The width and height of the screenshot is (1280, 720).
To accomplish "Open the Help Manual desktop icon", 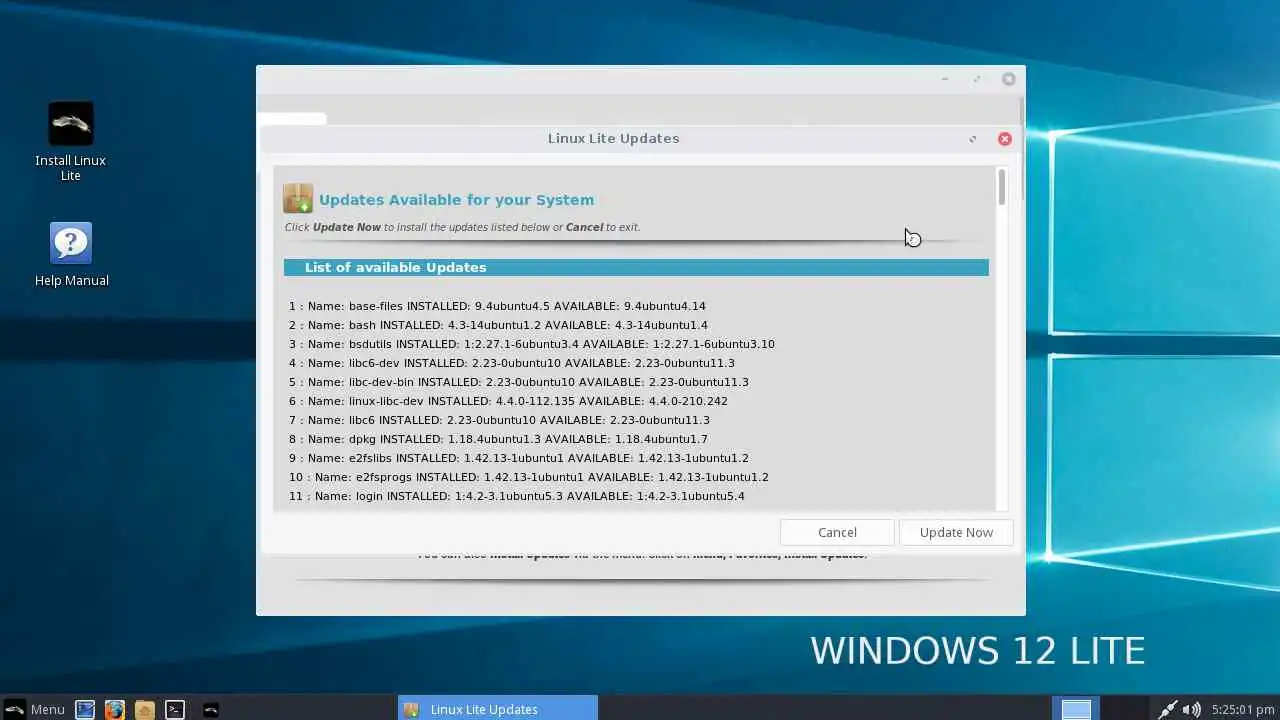I will point(71,255).
